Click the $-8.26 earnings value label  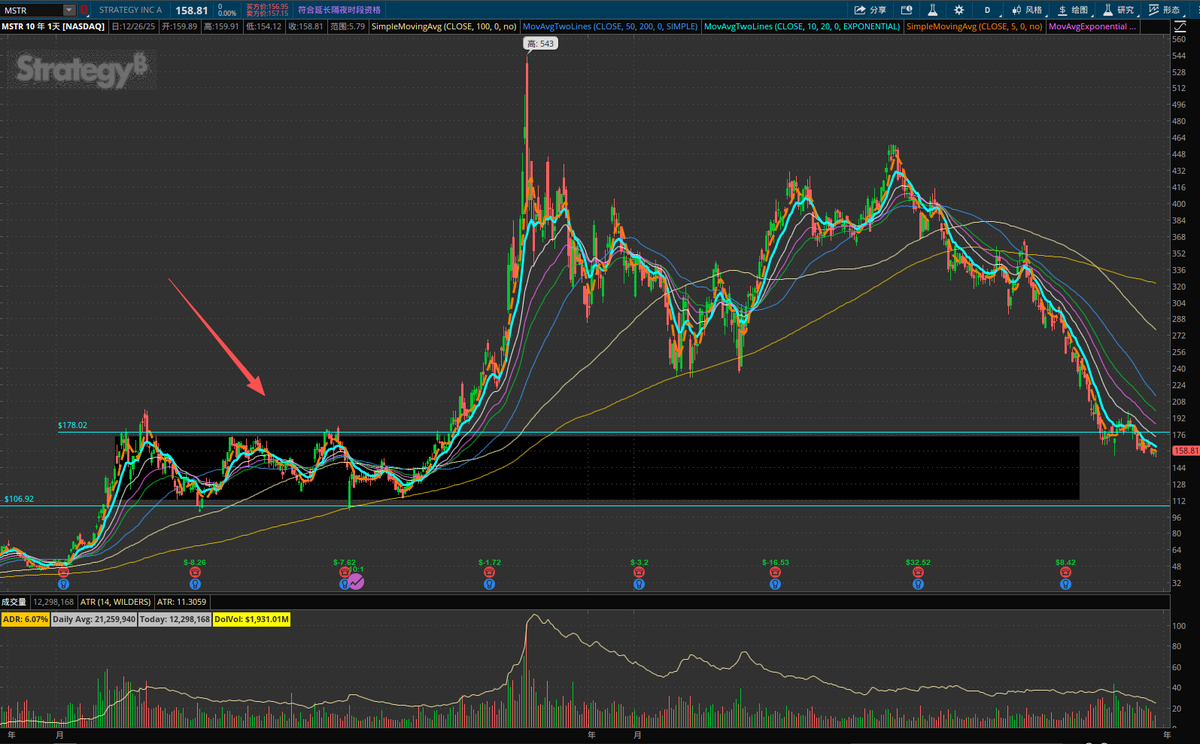(x=195, y=562)
